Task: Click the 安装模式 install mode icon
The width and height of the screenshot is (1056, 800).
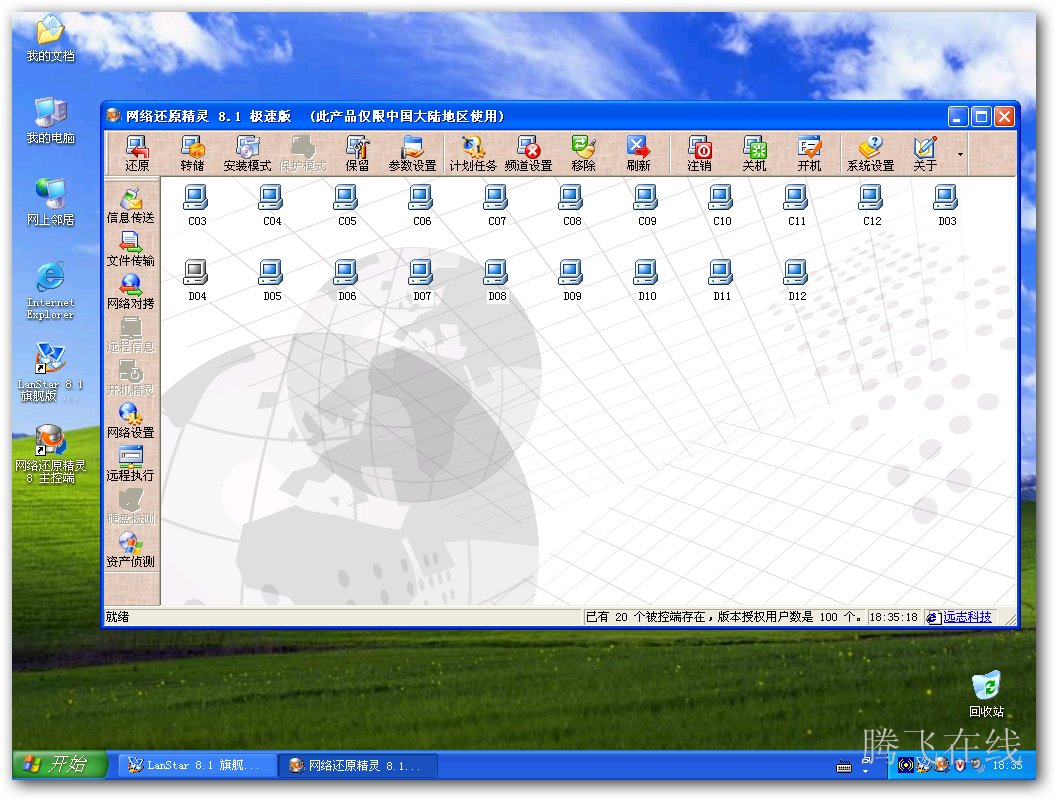Action: (x=247, y=154)
